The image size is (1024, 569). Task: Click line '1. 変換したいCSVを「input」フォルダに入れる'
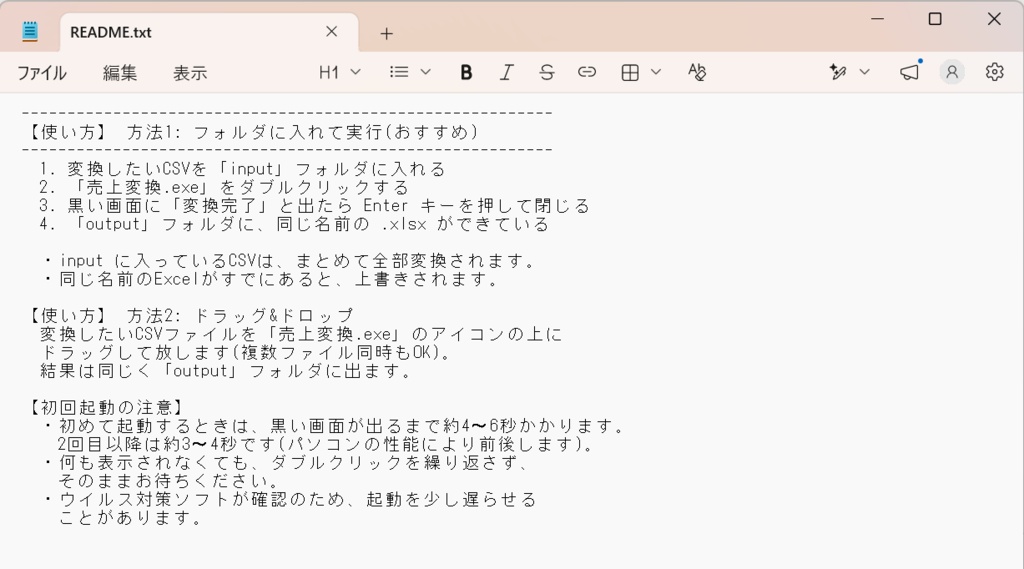(242, 169)
